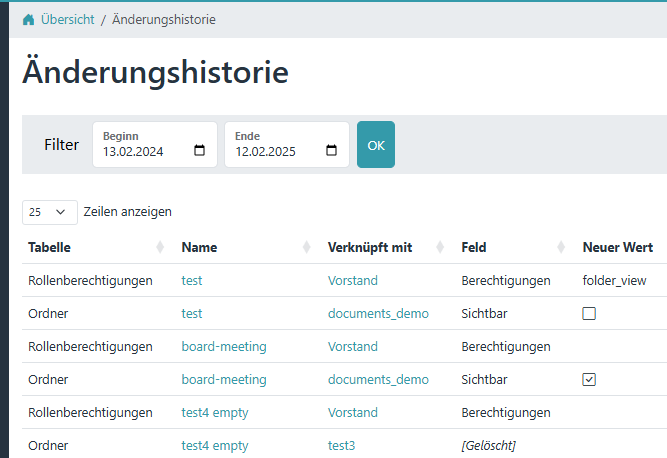Click the Ende date input field
667x458 pixels.
point(272,152)
